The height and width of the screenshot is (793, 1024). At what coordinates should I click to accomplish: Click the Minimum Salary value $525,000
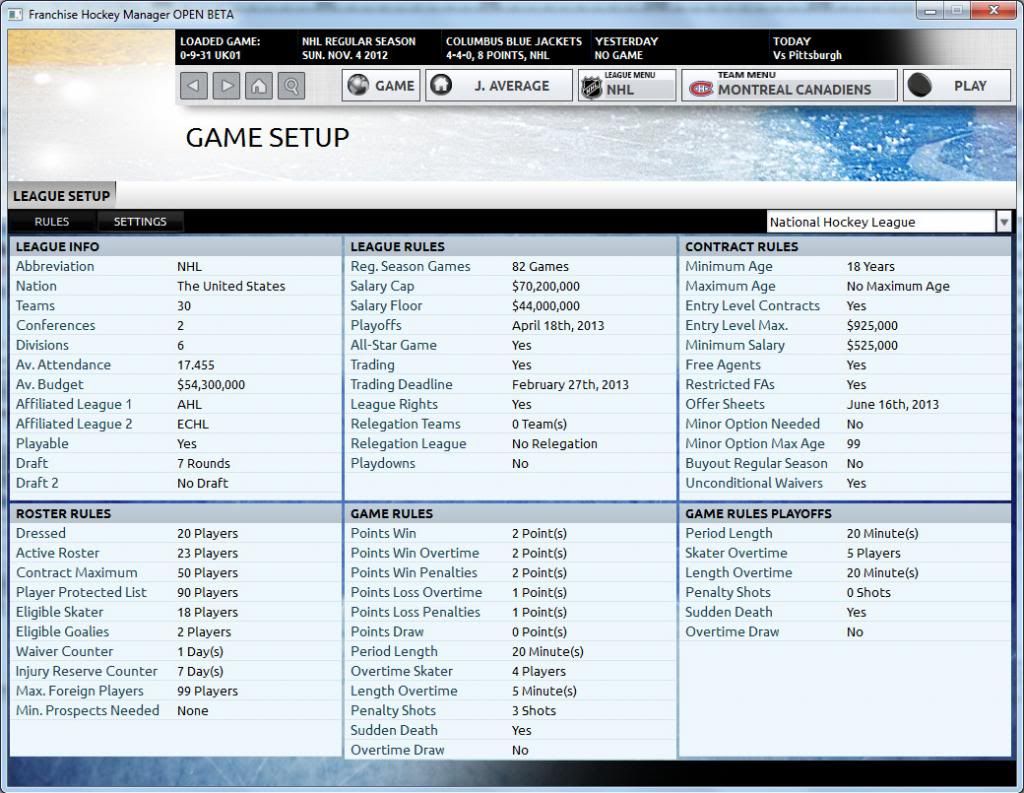[872, 345]
